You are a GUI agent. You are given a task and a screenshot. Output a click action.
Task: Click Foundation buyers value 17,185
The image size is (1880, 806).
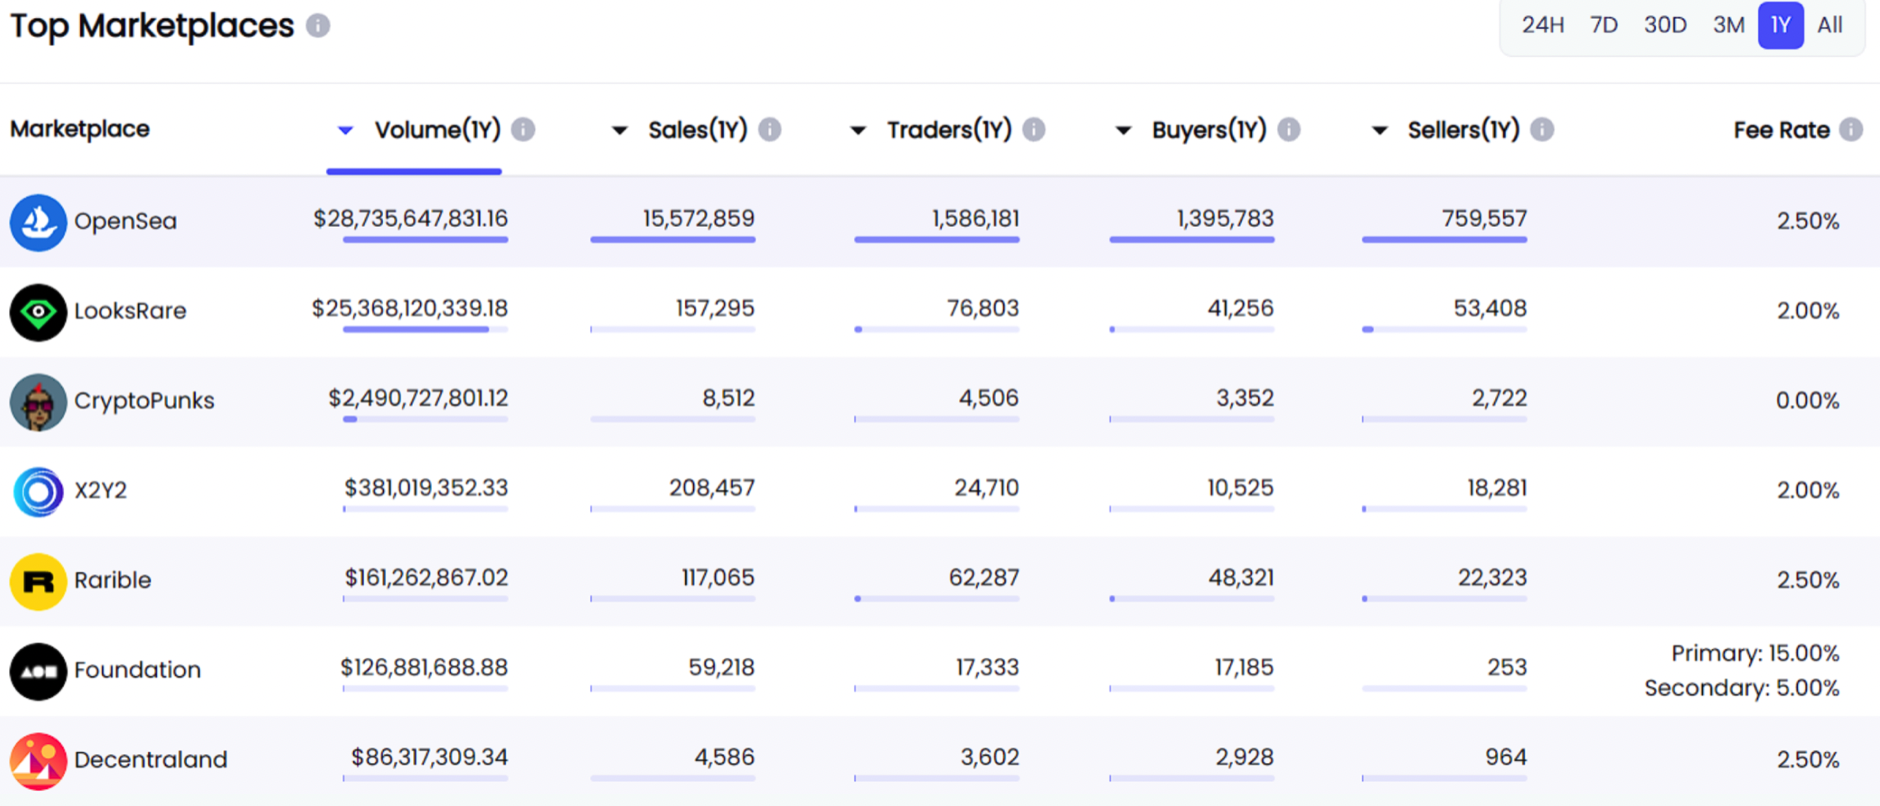click(x=1244, y=668)
